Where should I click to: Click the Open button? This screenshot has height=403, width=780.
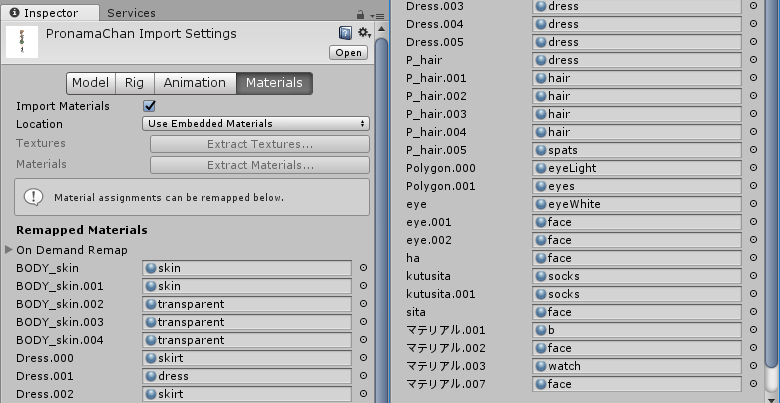[x=349, y=53]
